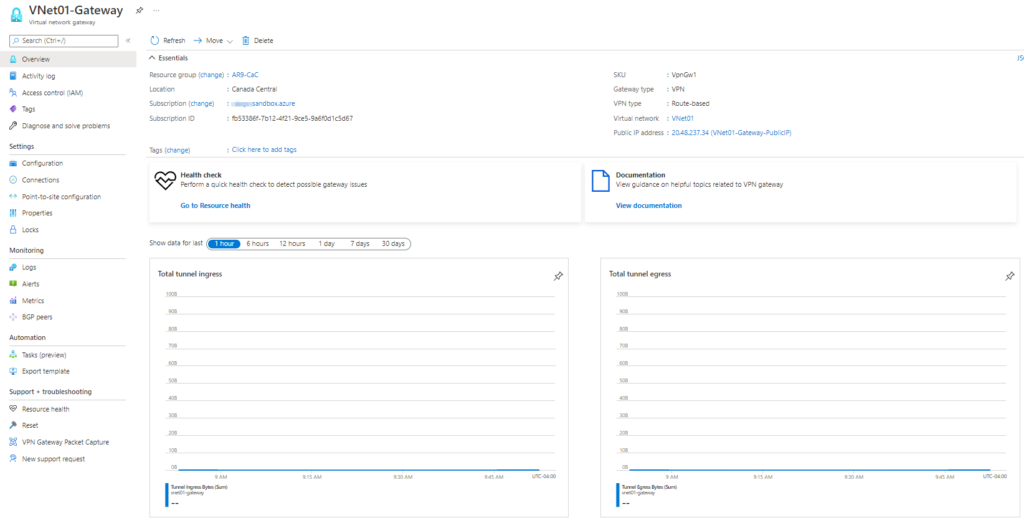Click the Total tunnel egress chart title
Viewport: 1024px width, 518px height.
(x=640, y=274)
